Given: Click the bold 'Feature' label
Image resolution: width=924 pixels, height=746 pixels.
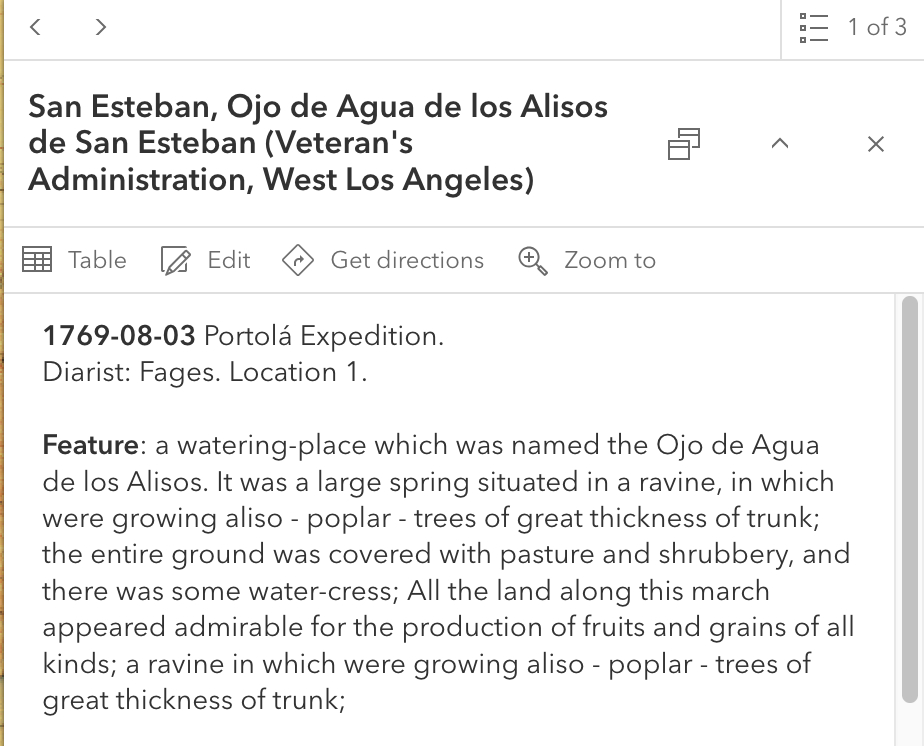Looking at the screenshot, I should click(x=90, y=445).
